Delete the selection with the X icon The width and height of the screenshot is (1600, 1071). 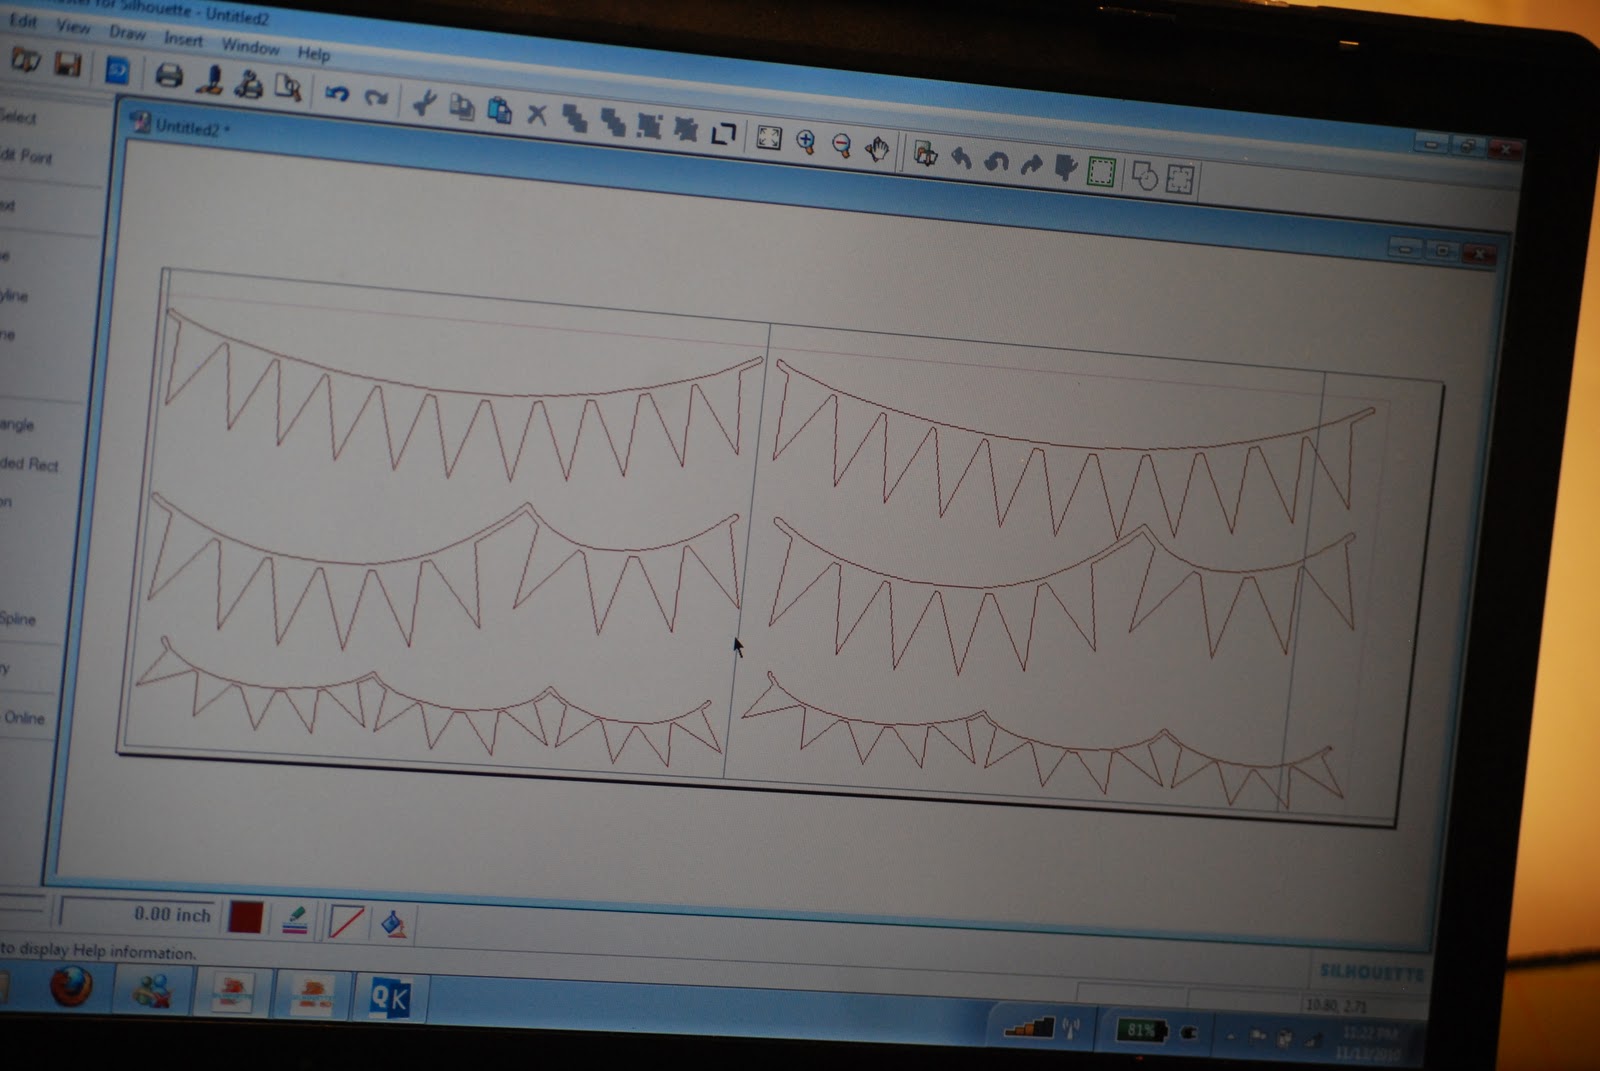pos(537,115)
